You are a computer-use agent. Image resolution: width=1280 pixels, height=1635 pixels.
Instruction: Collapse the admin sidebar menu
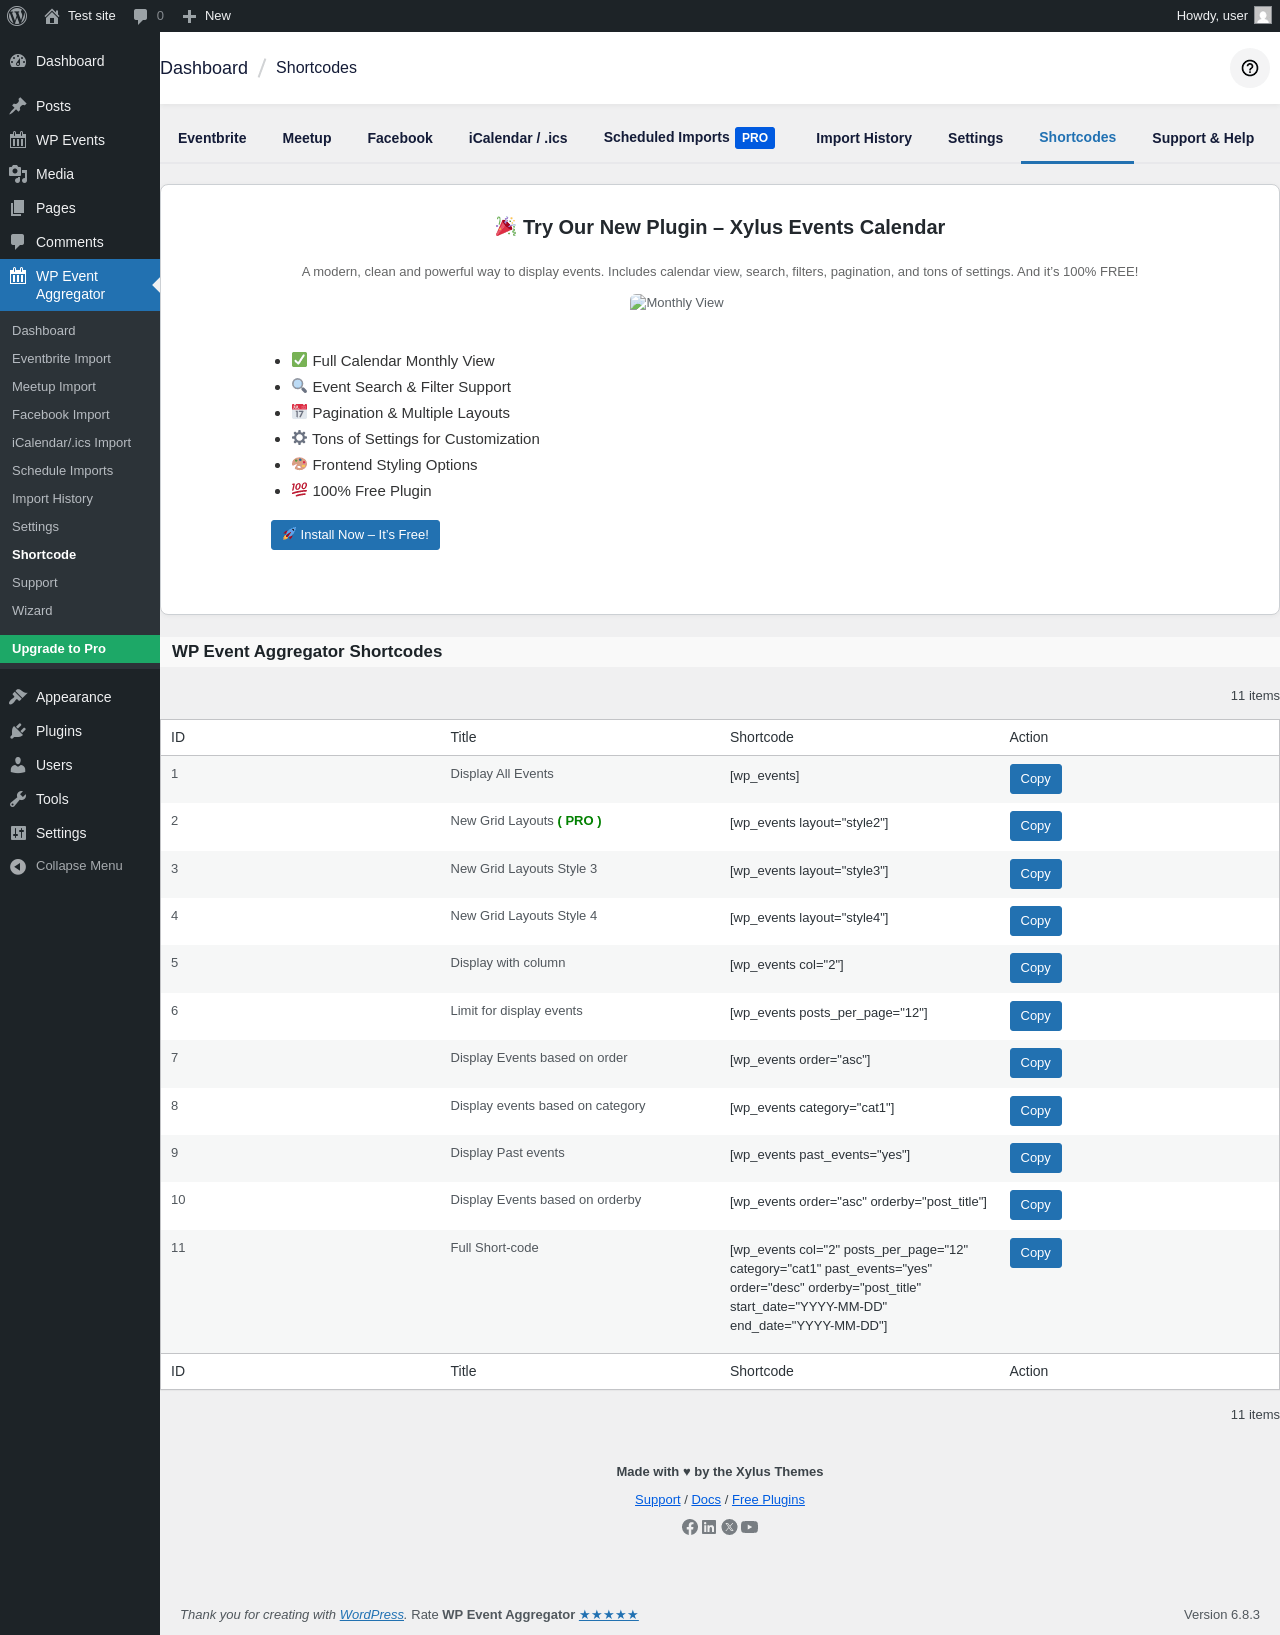[x=66, y=866]
